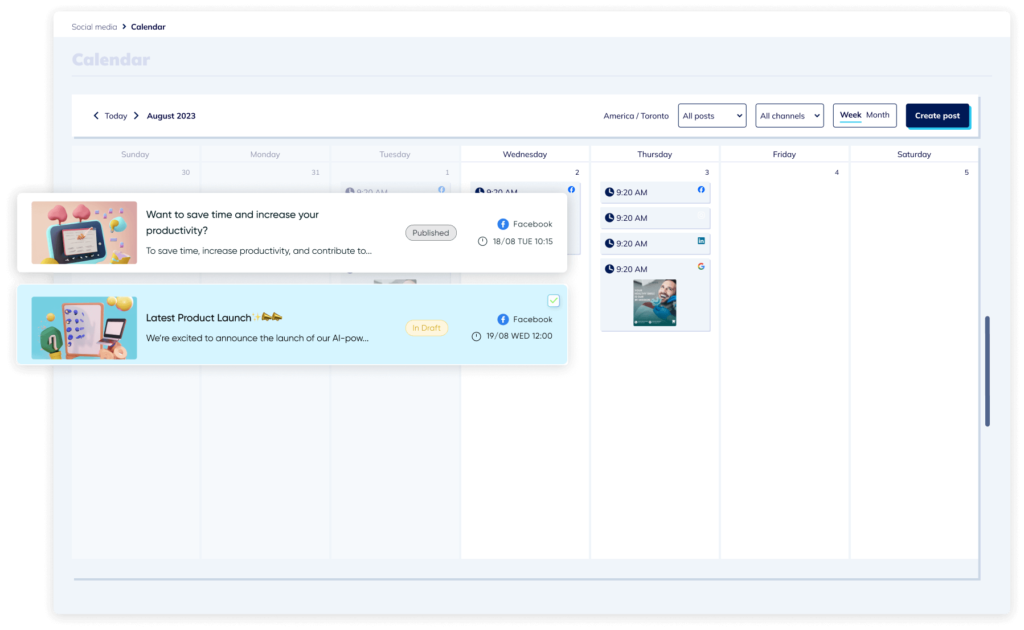Open the Social media breadcrumb link
Screen dimensions: 1024x630
(x=94, y=27)
